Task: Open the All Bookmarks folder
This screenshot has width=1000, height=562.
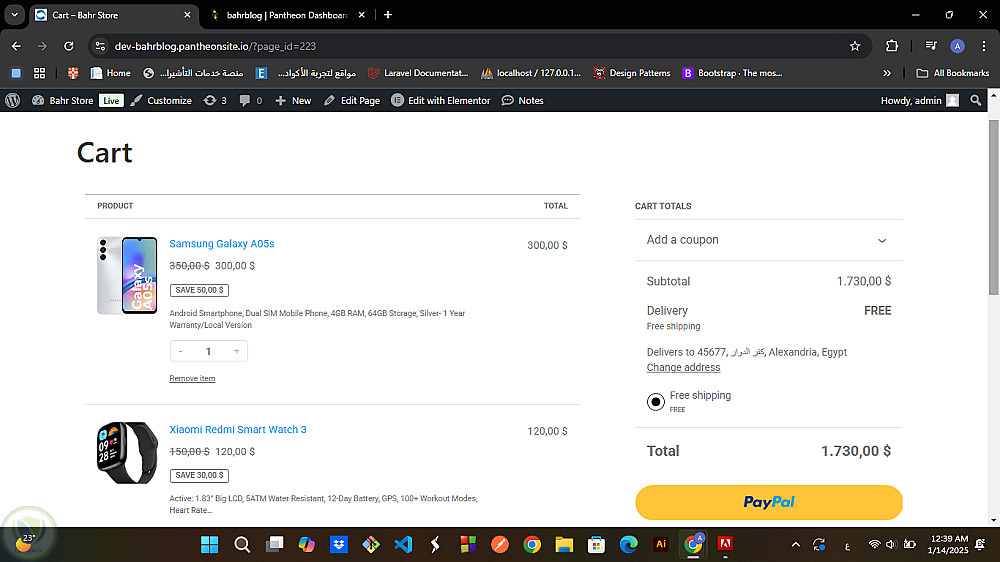Action: (x=953, y=73)
